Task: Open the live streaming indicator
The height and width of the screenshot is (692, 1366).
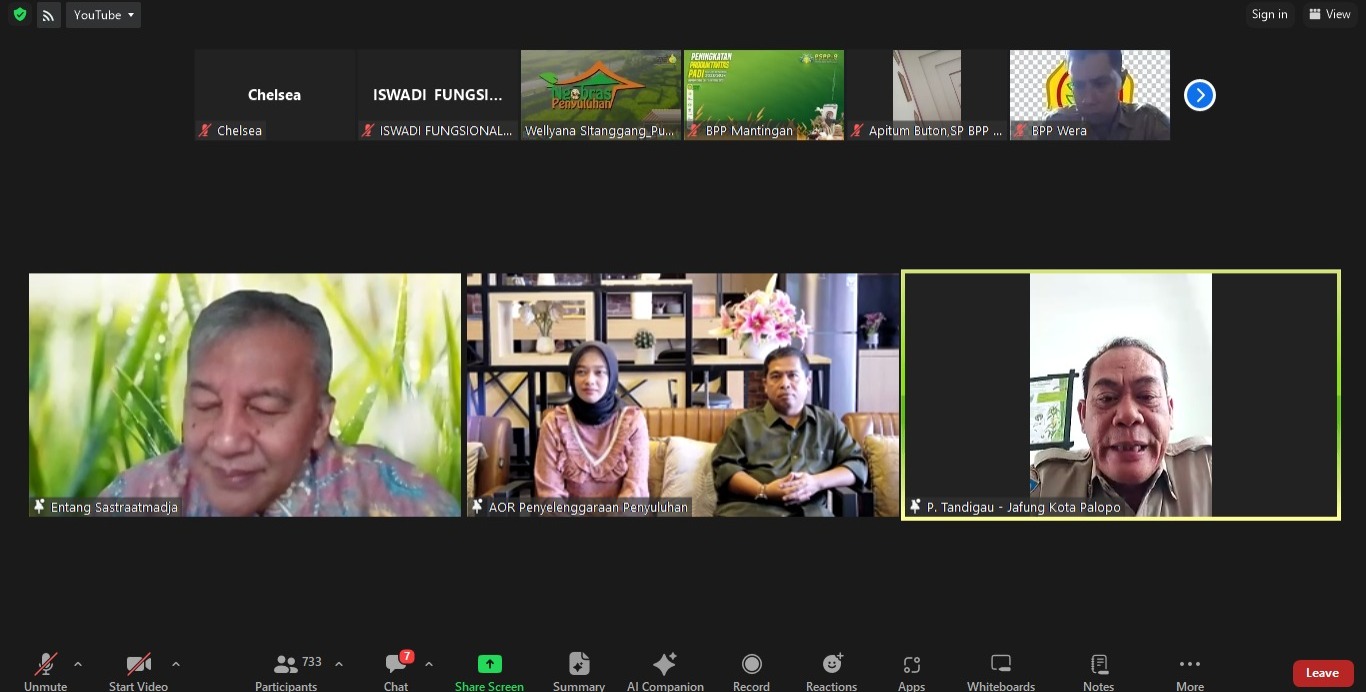Action: pos(48,14)
